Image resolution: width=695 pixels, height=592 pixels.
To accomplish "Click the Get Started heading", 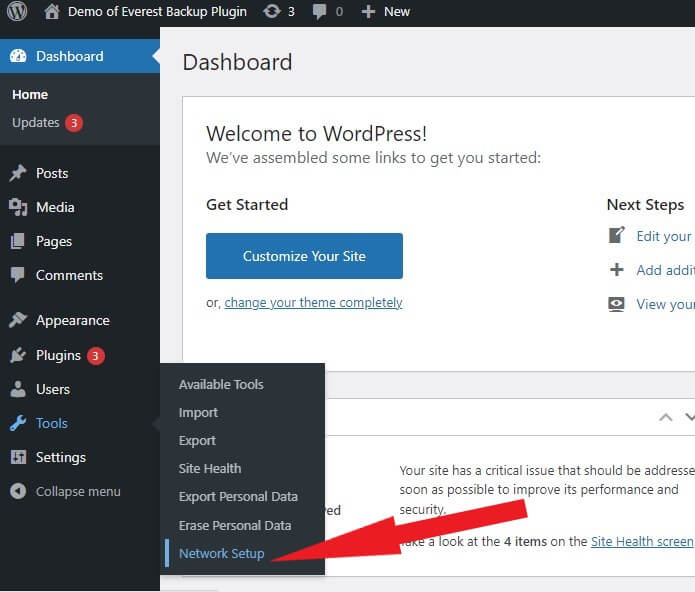I will (247, 204).
